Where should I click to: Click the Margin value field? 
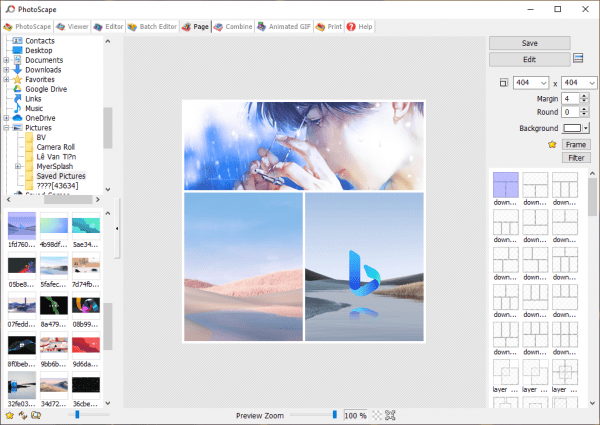(571, 99)
